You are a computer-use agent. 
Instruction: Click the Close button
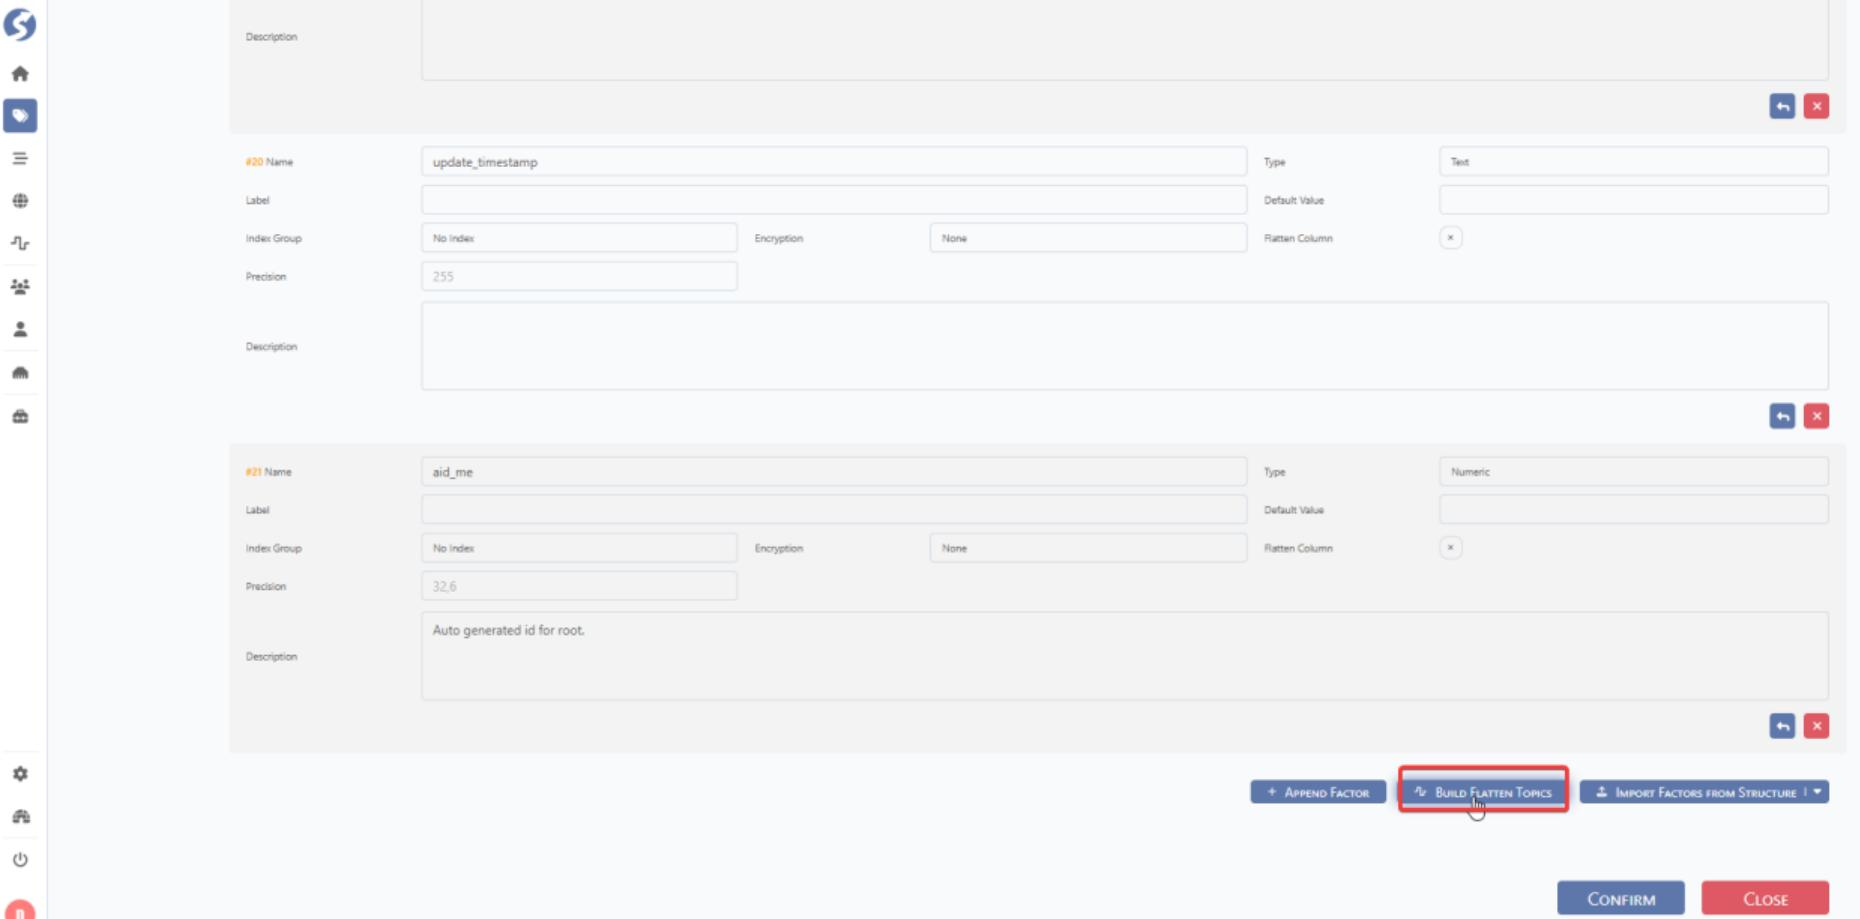1765,899
